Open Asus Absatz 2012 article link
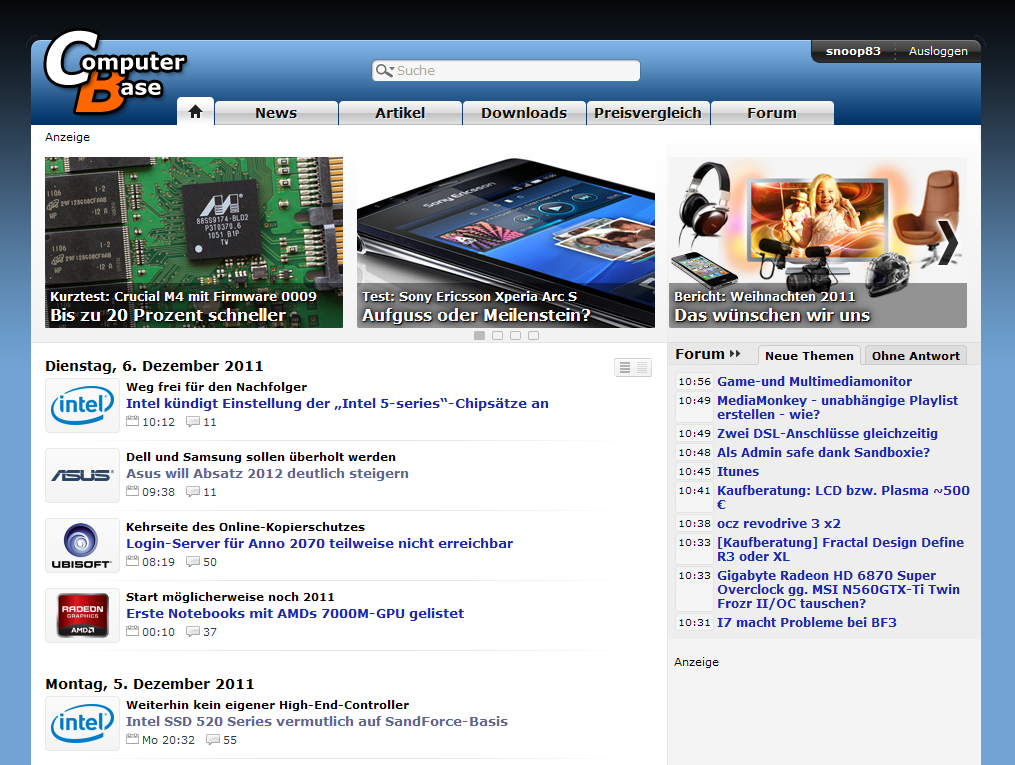This screenshot has width=1015, height=765. point(267,473)
